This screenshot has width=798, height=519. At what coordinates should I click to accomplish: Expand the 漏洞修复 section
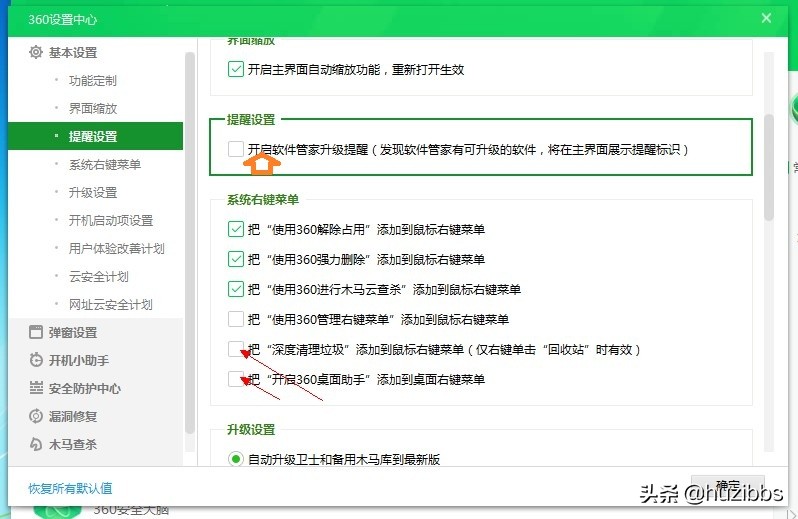pyautogui.click(x=73, y=416)
